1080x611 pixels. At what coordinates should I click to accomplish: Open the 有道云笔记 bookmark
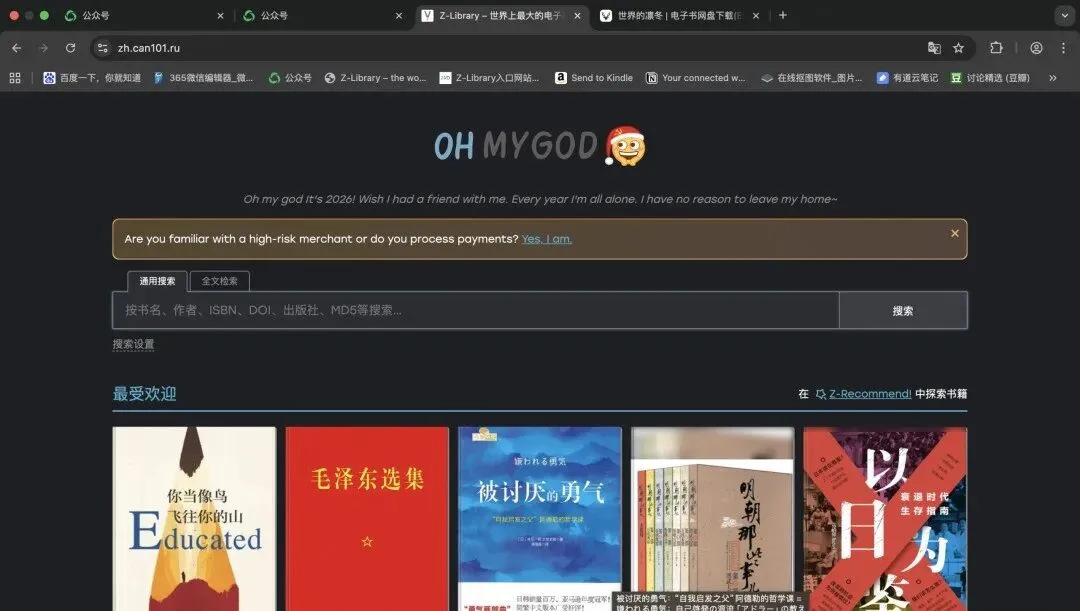coord(907,79)
